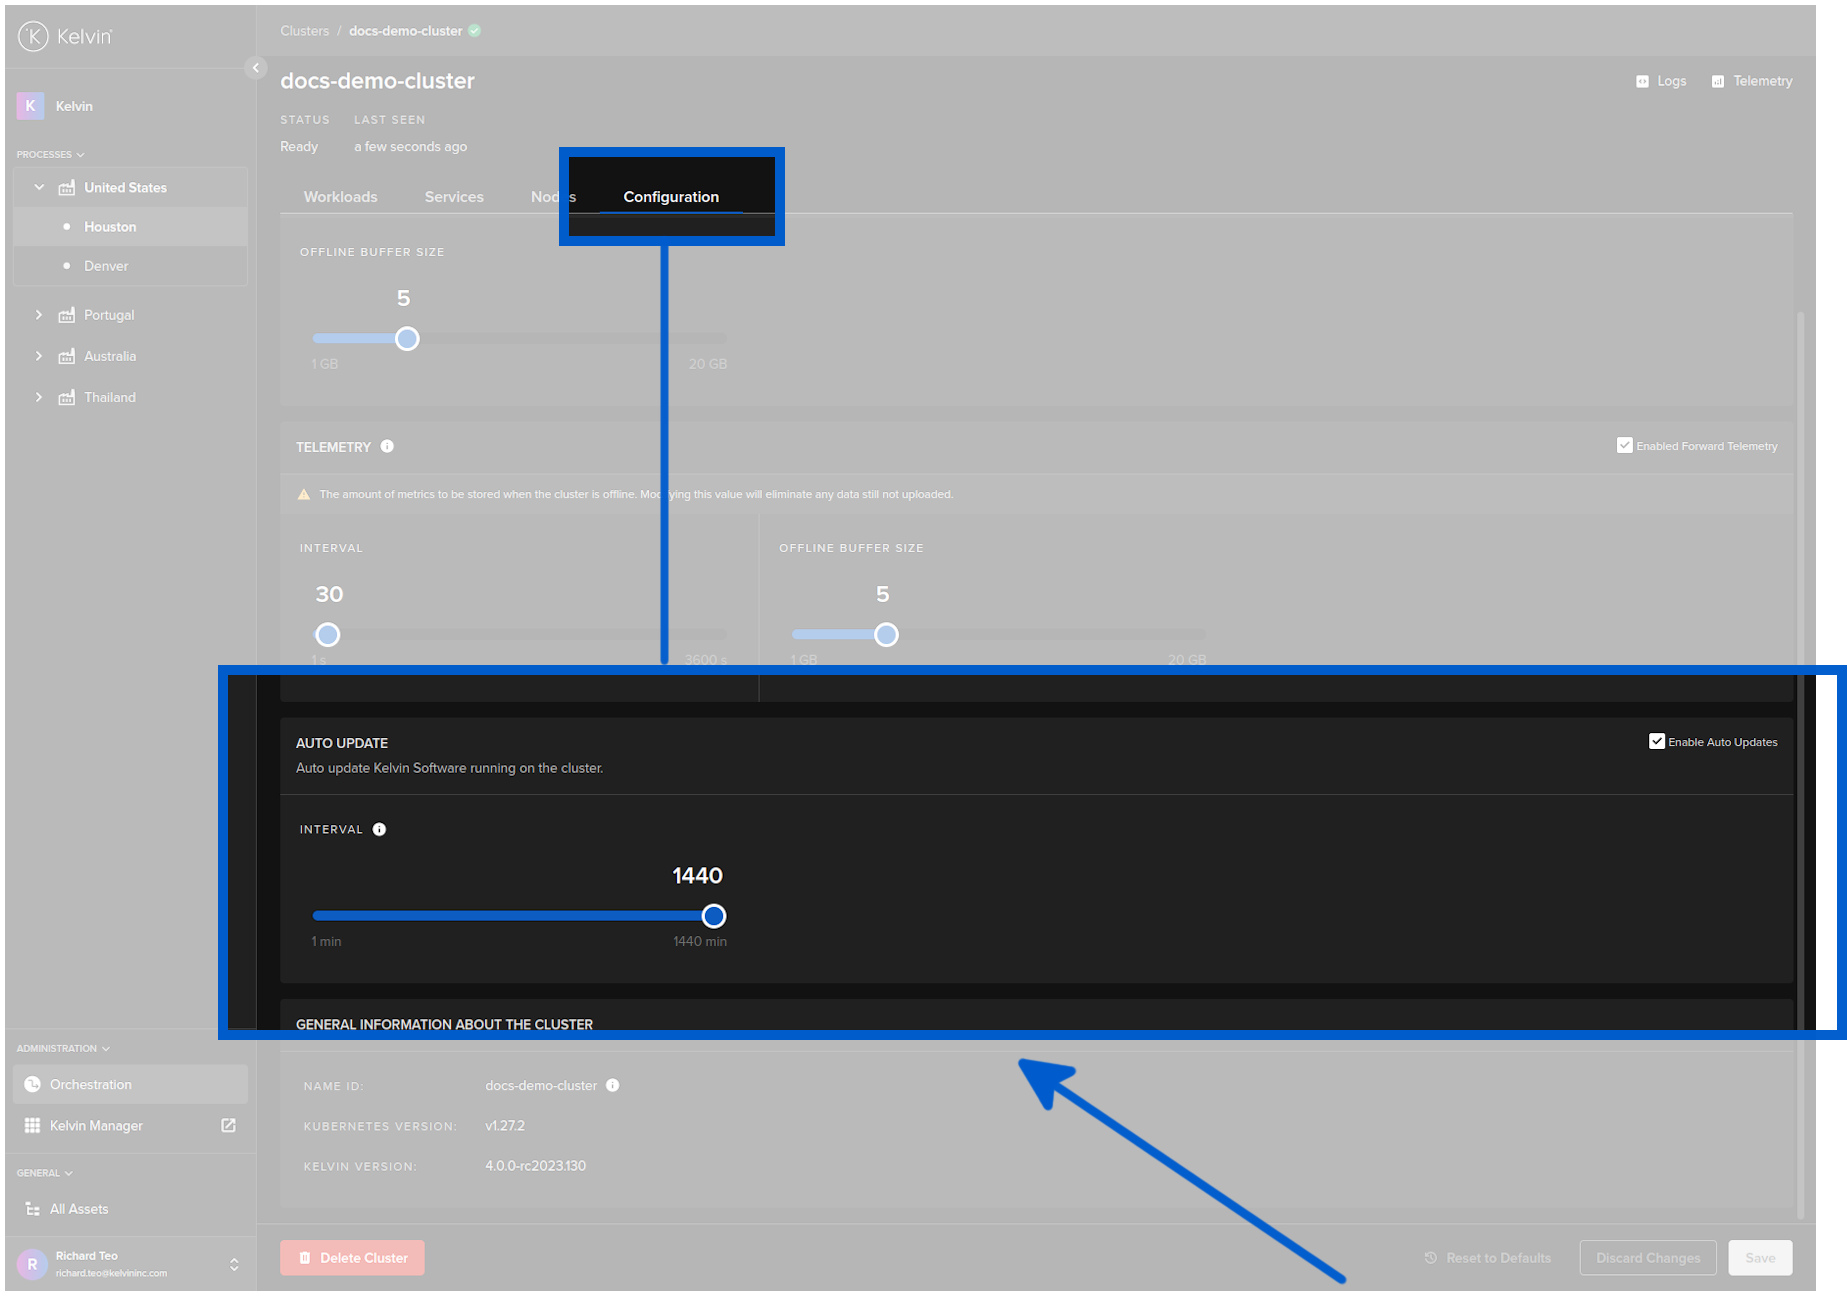Collapse the United States tree node
This screenshot has width=1848, height=1312.
[x=39, y=188]
